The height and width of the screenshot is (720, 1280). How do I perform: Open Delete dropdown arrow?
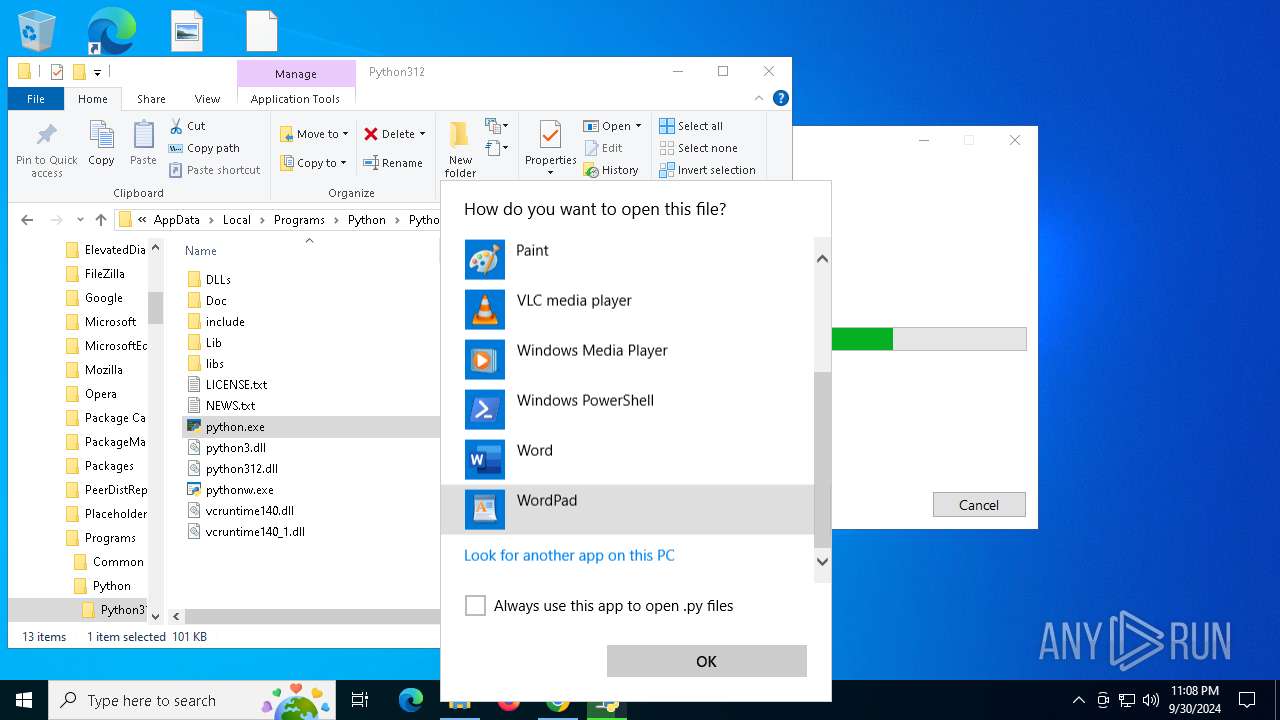coord(422,134)
